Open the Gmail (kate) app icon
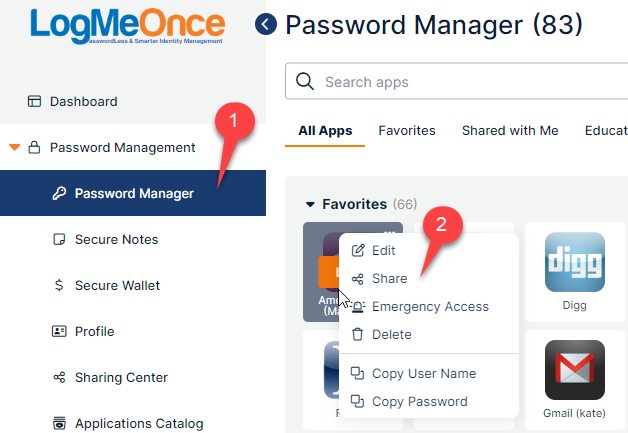Image resolution: width=628 pixels, height=433 pixels. pos(575,370)
